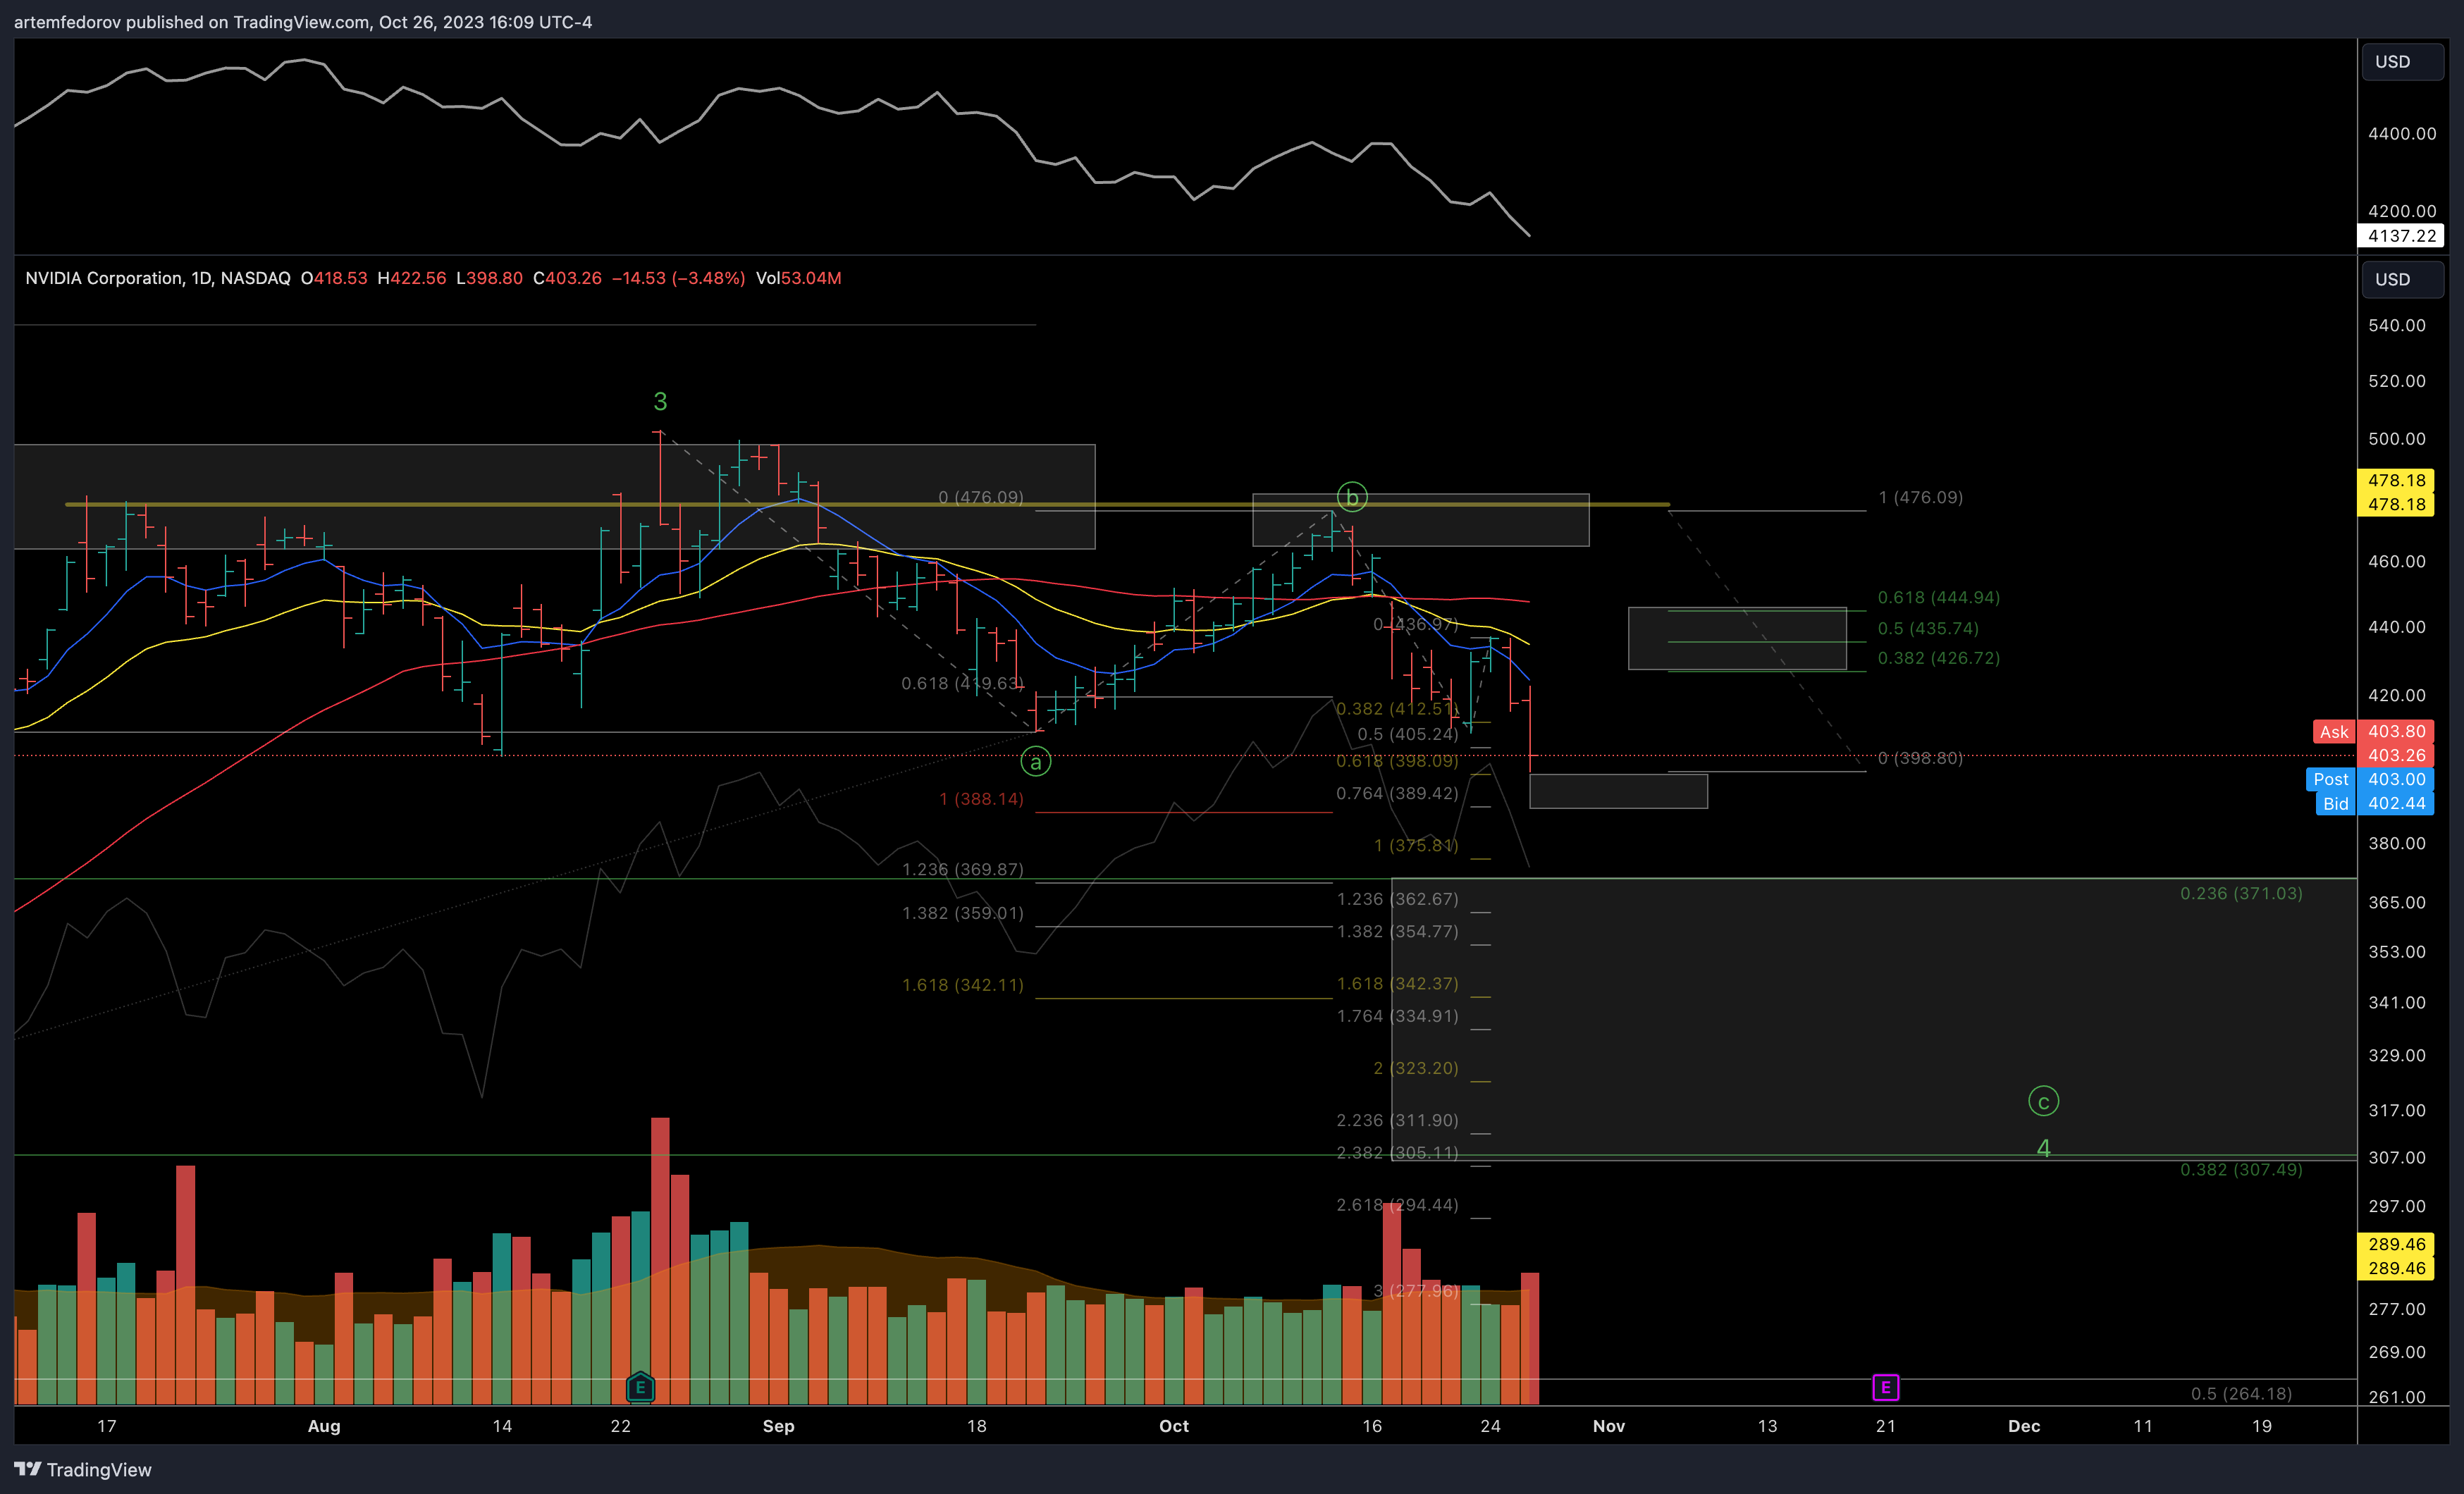Click the NVIDIA Corporation, 1D, NASDAQ title
The image size is (2464, 1494).
(x=158, y=278)
